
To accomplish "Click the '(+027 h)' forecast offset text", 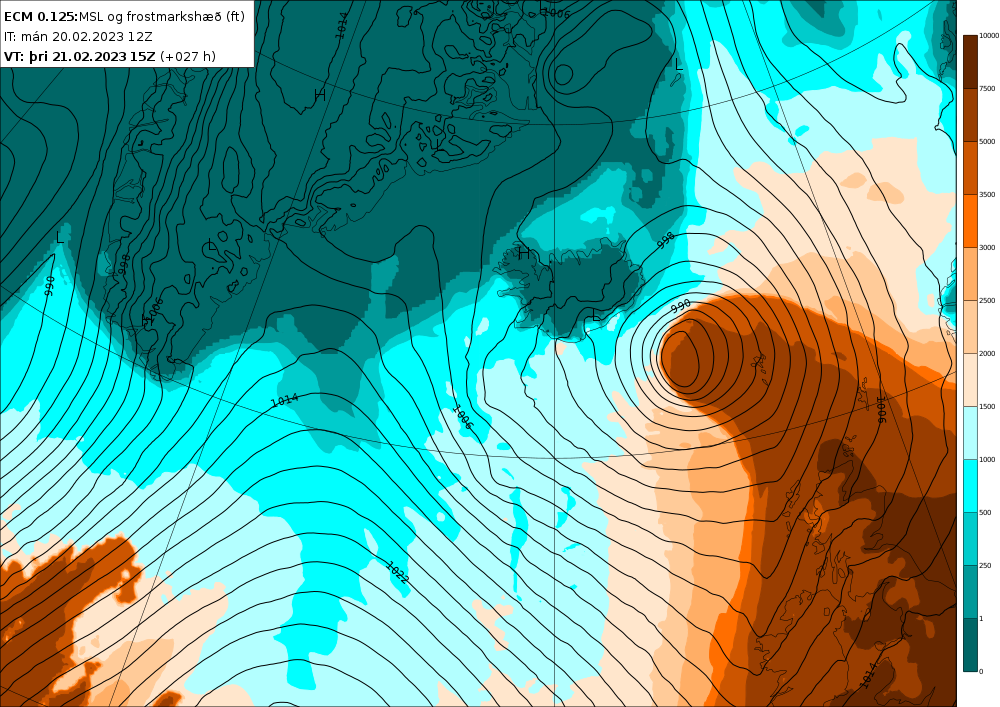I will (x=188, y=56).
